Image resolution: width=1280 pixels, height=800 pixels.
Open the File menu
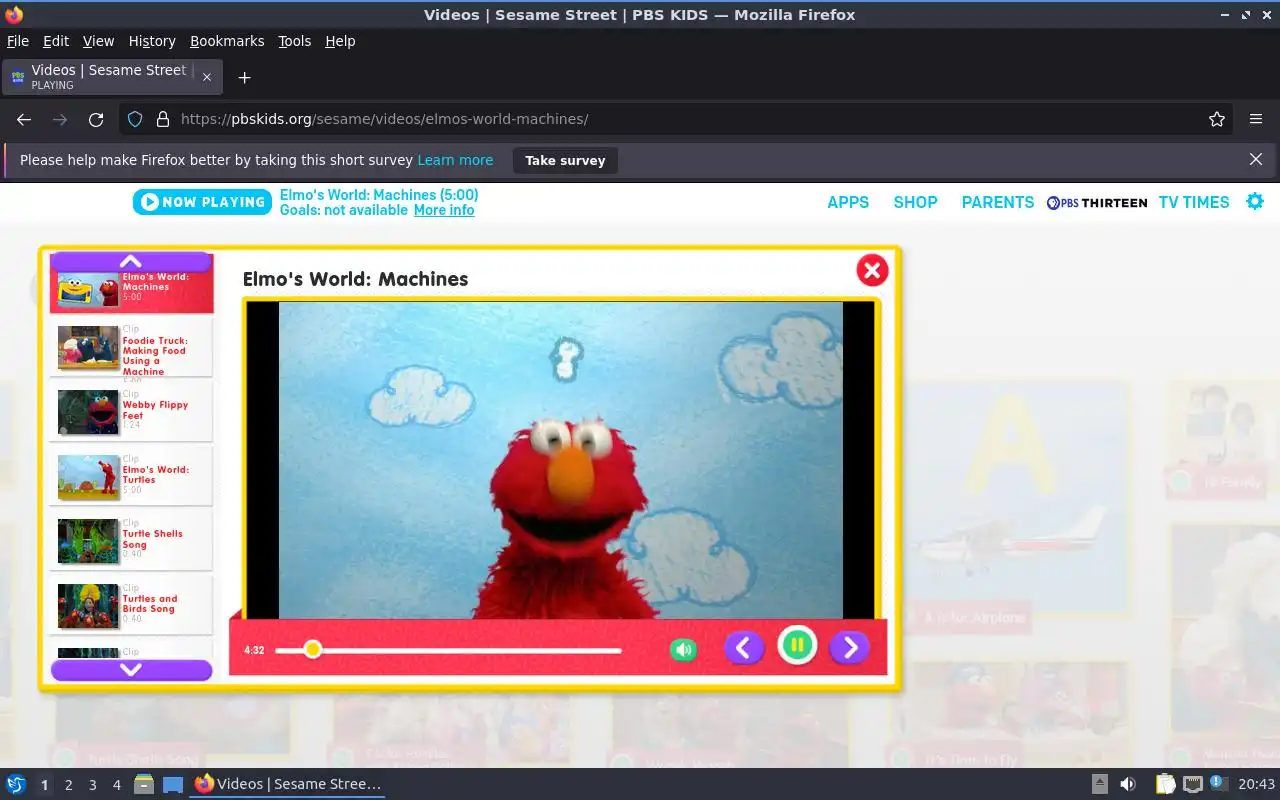pos(18,41)
